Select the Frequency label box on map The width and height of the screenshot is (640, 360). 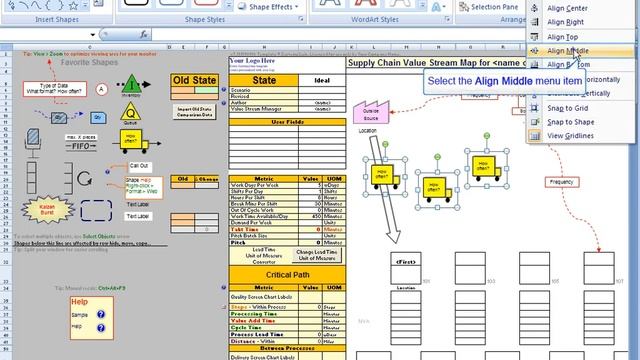(562, 182)
